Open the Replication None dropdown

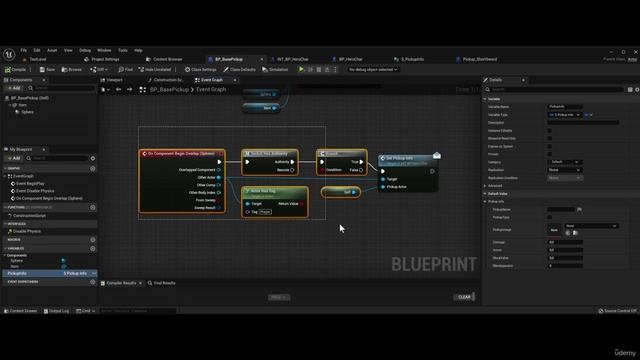(565, 170)
